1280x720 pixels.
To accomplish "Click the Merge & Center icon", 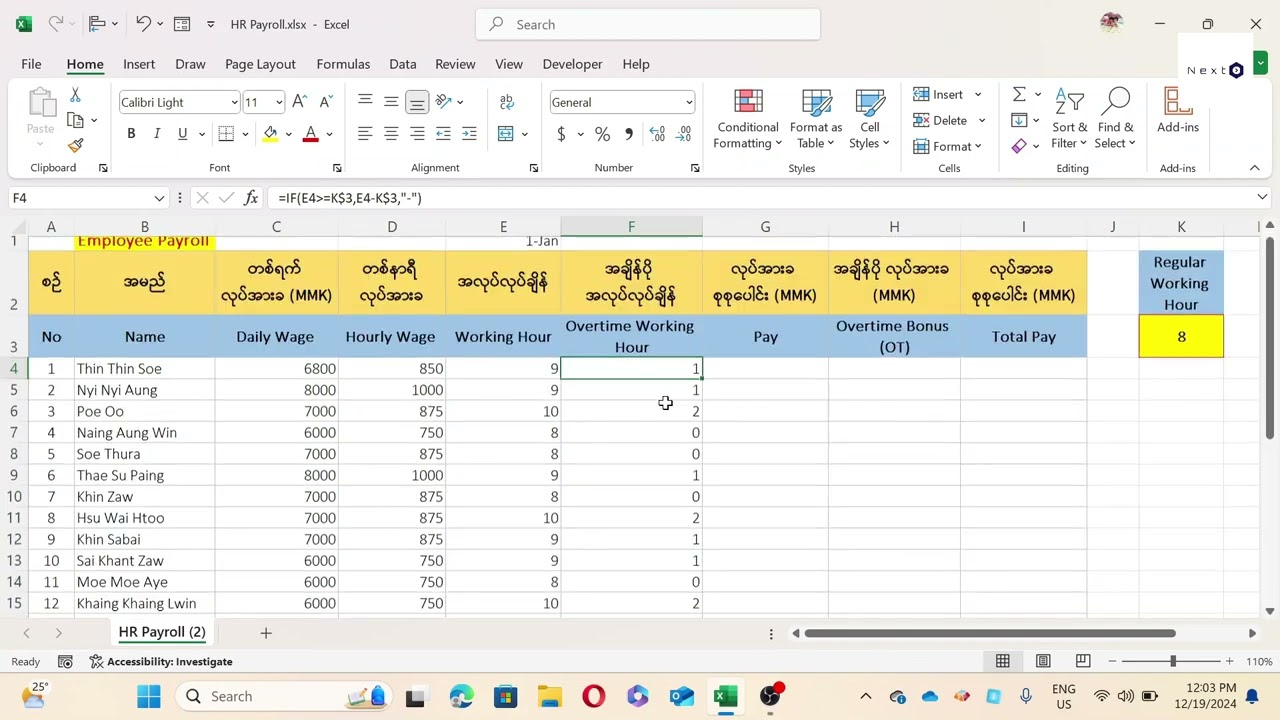I will click(x=506, y=134).
